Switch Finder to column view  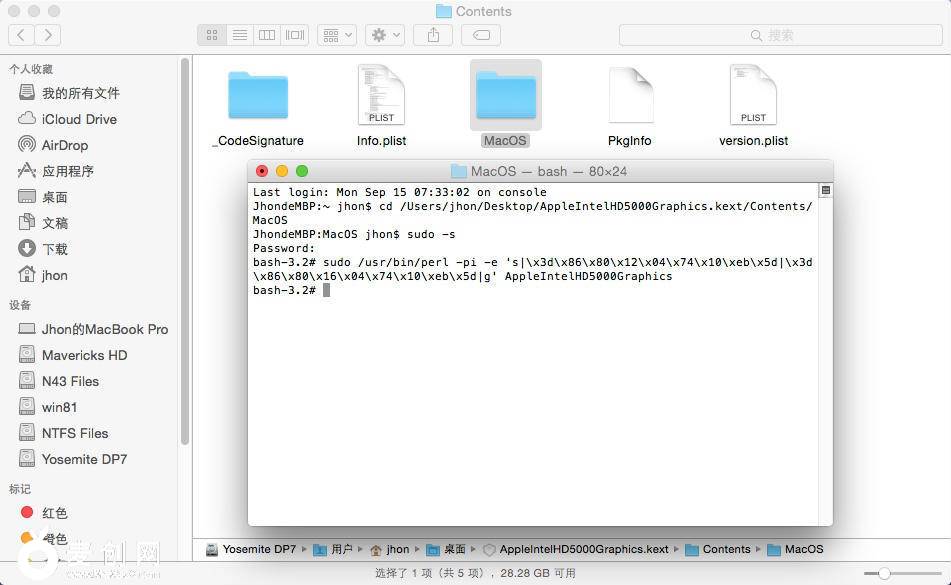pos(267,35)
